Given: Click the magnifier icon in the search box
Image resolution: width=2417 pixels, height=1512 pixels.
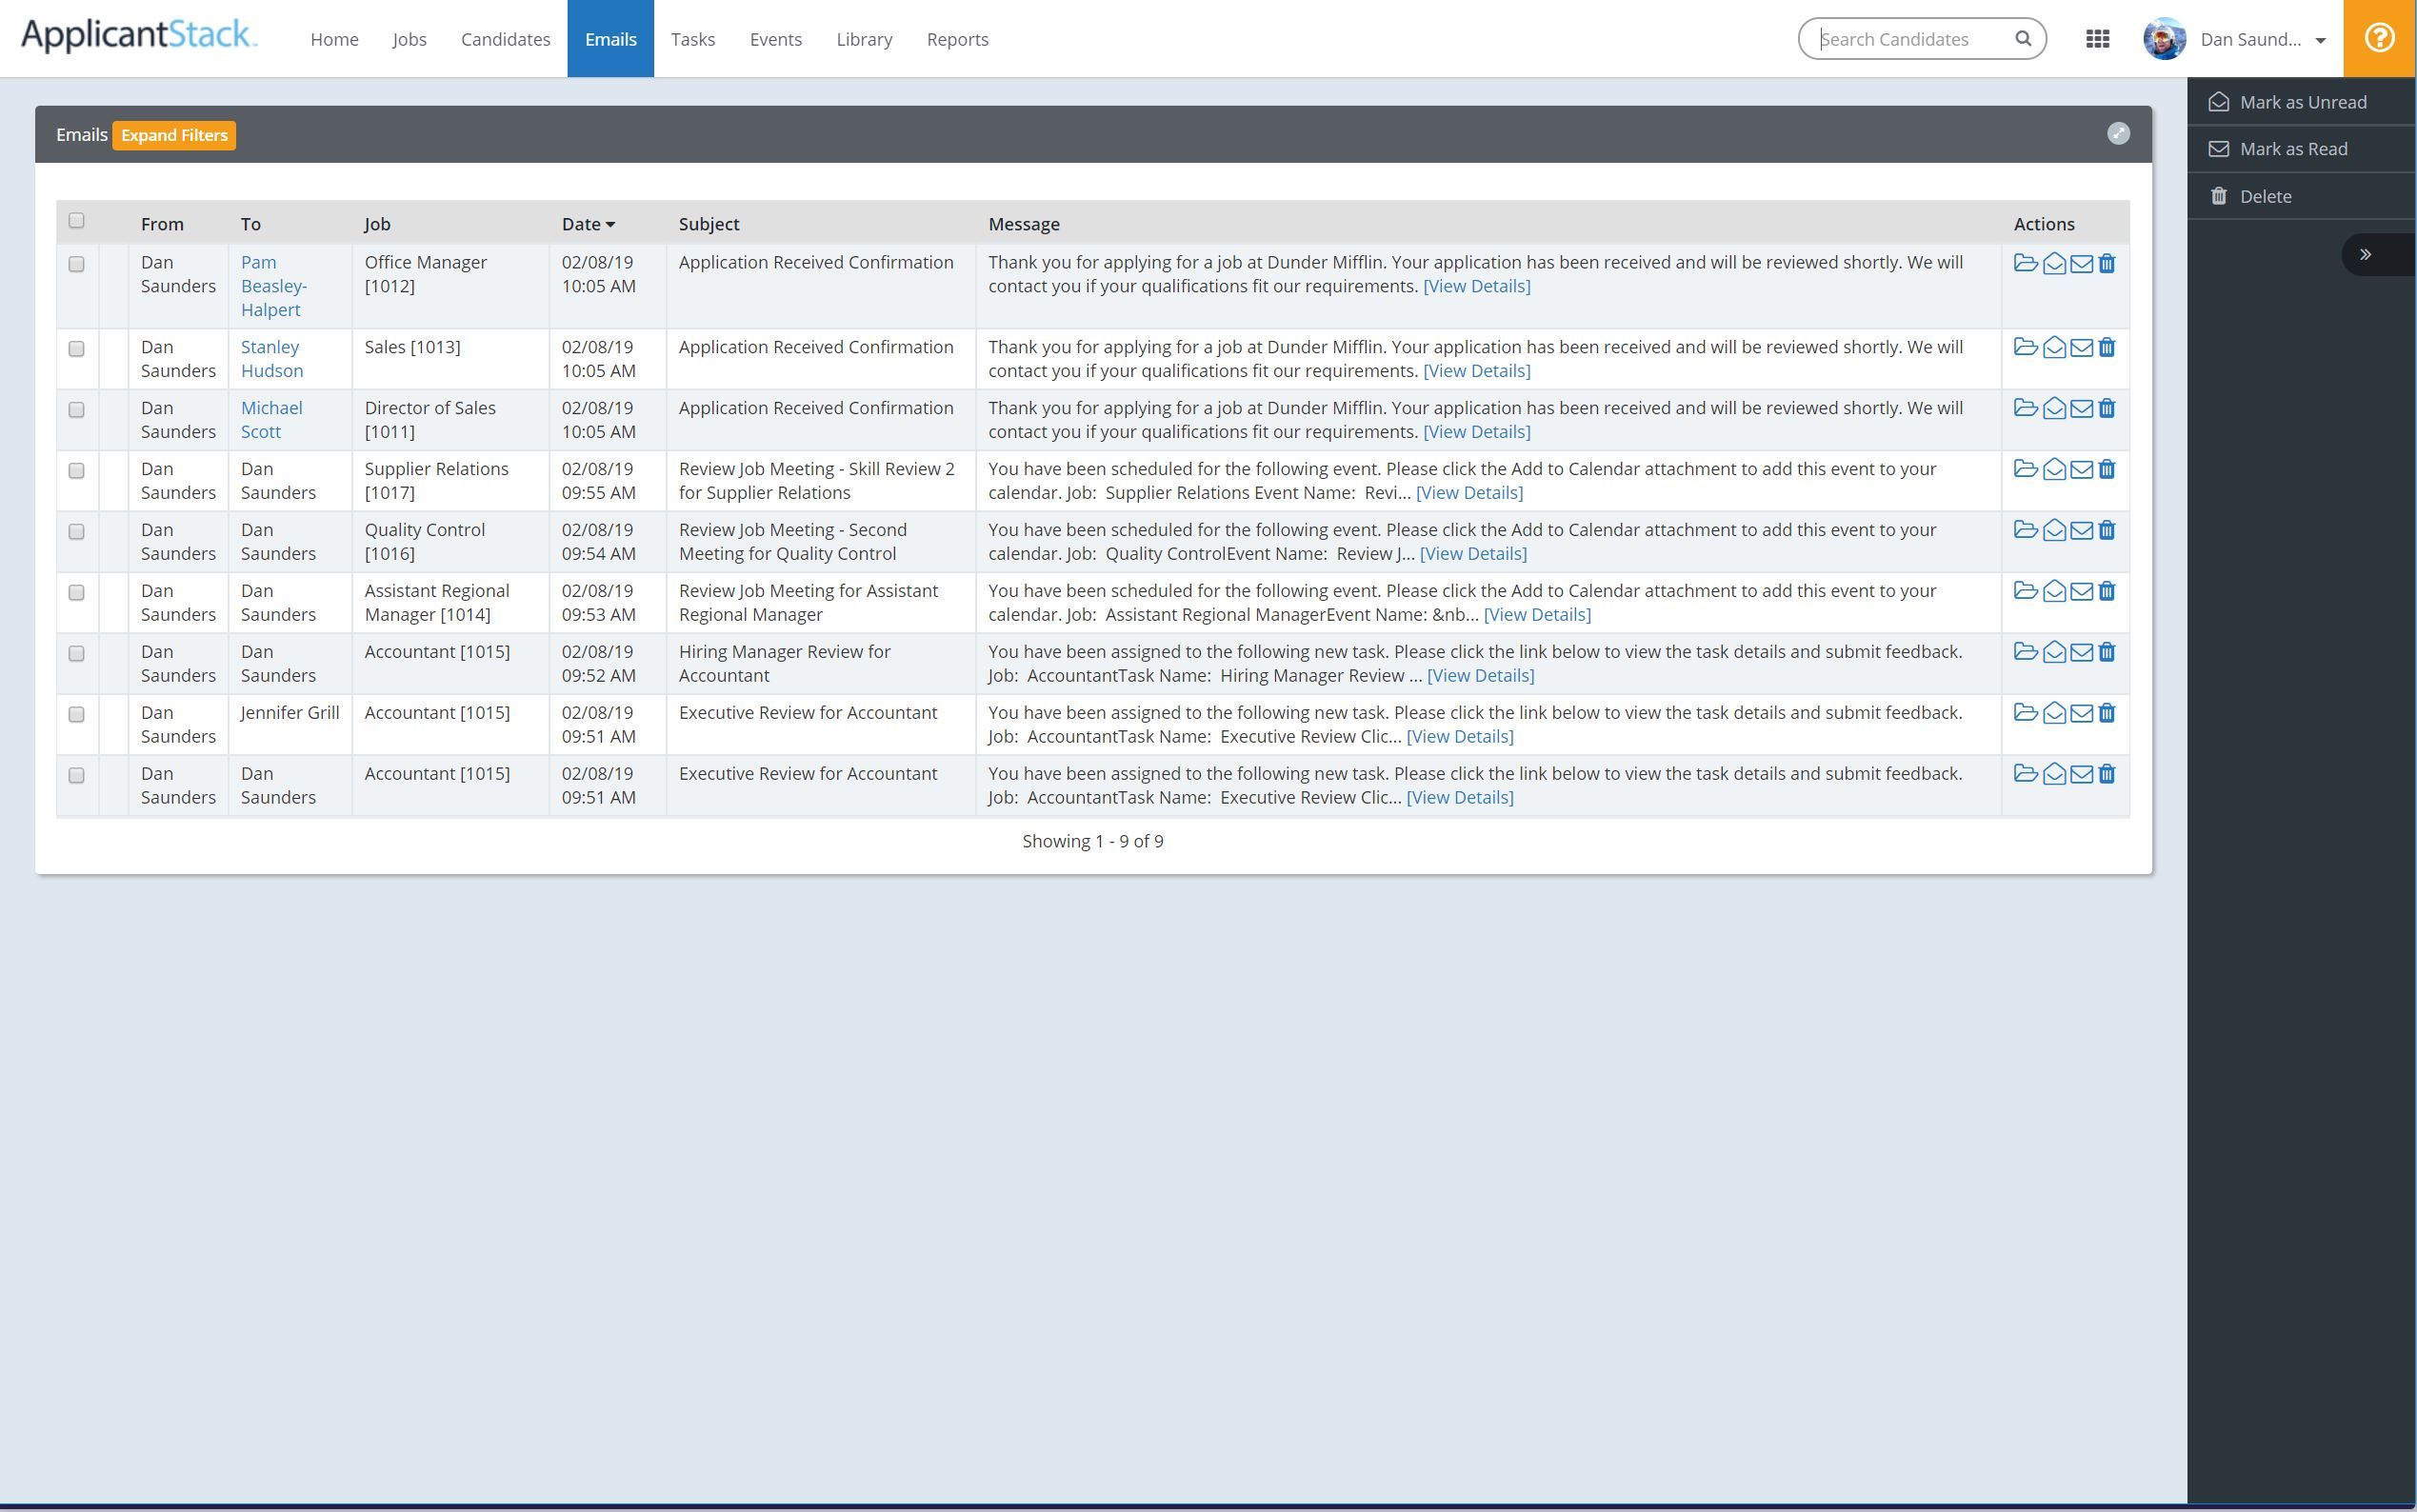Looking at the screenshot, I should click(x=2023, y=39).
